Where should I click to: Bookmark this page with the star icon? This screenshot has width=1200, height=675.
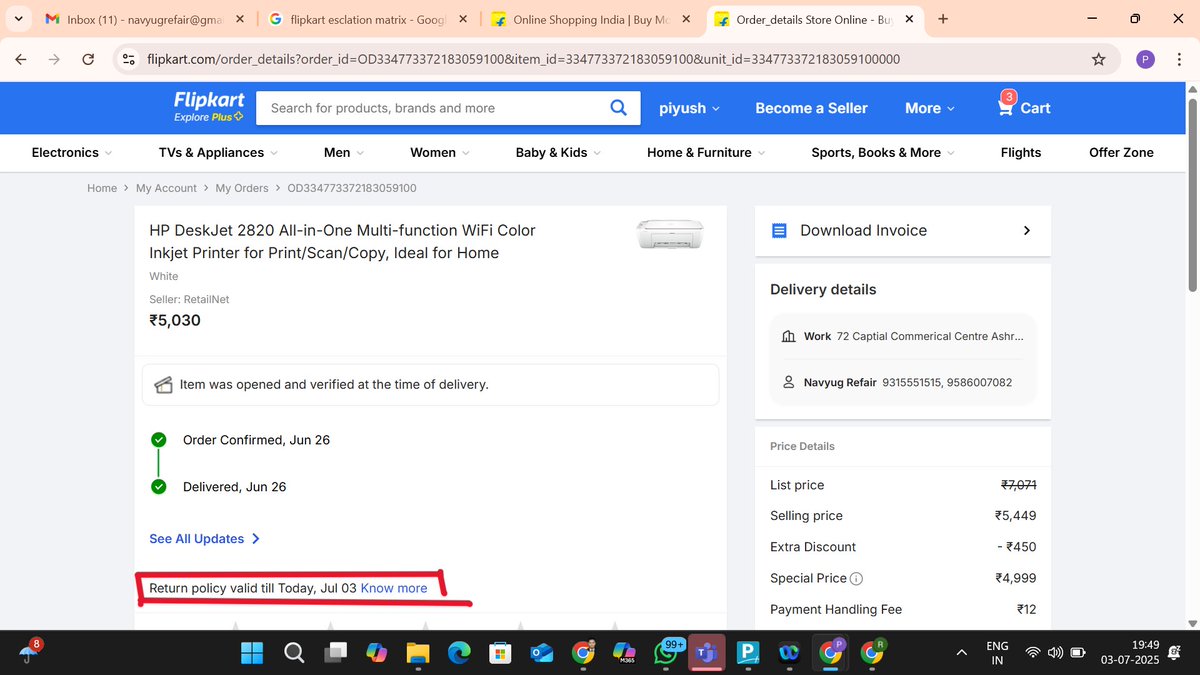coord(1099,59)
